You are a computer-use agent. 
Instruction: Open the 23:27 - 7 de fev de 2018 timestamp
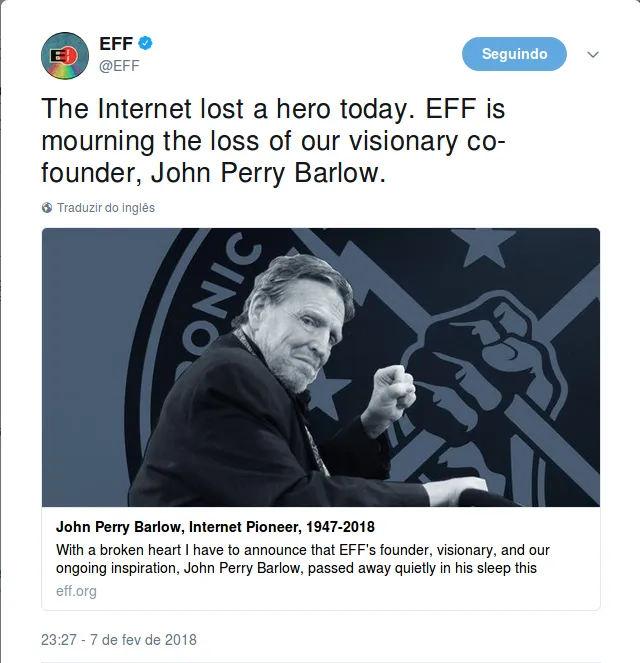click(119, 640)
